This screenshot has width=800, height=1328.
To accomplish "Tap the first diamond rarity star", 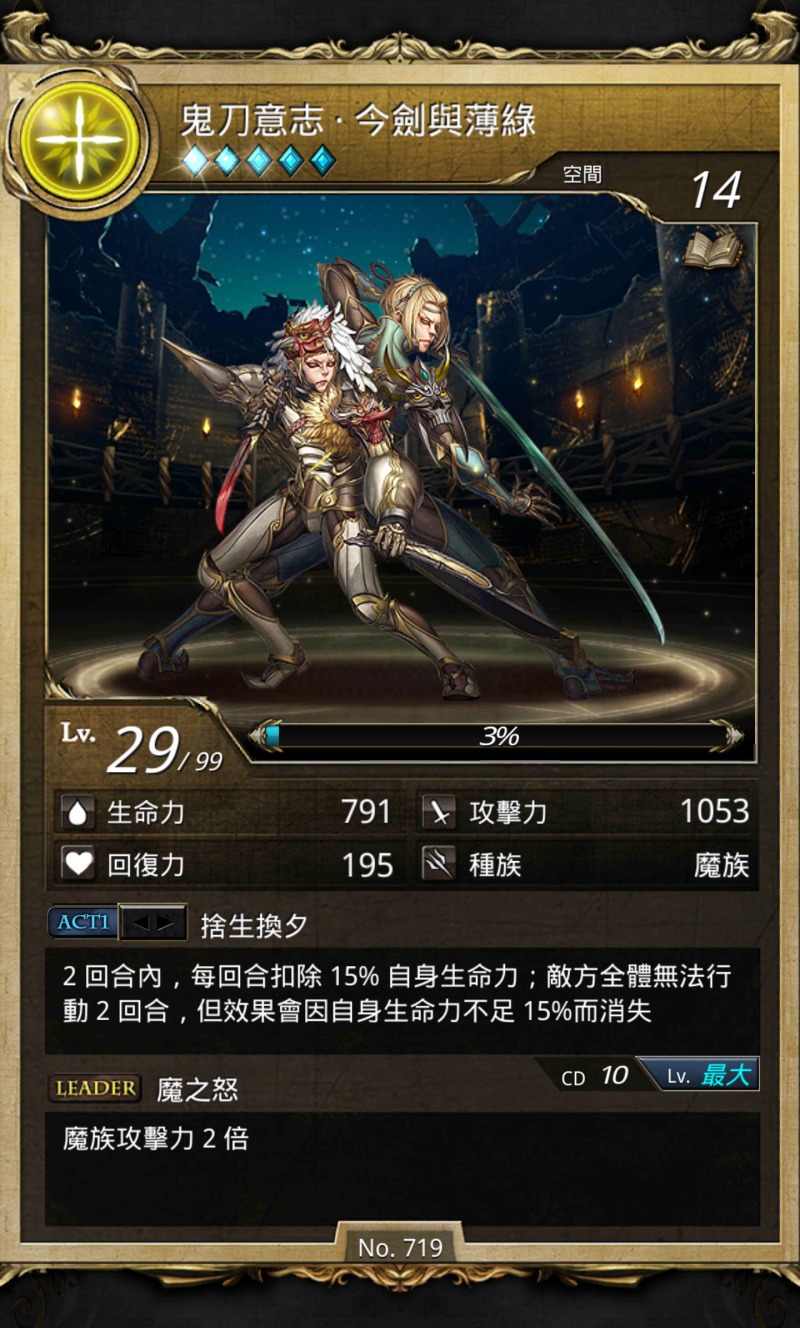I will point(195,161).
